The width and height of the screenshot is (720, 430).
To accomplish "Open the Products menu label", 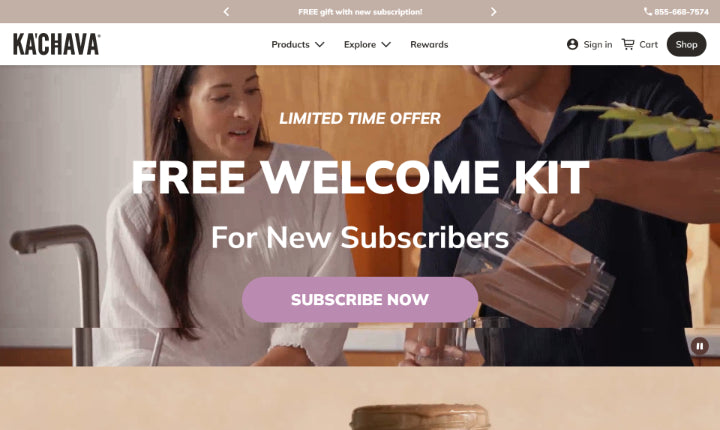I will tap(290, 45).
